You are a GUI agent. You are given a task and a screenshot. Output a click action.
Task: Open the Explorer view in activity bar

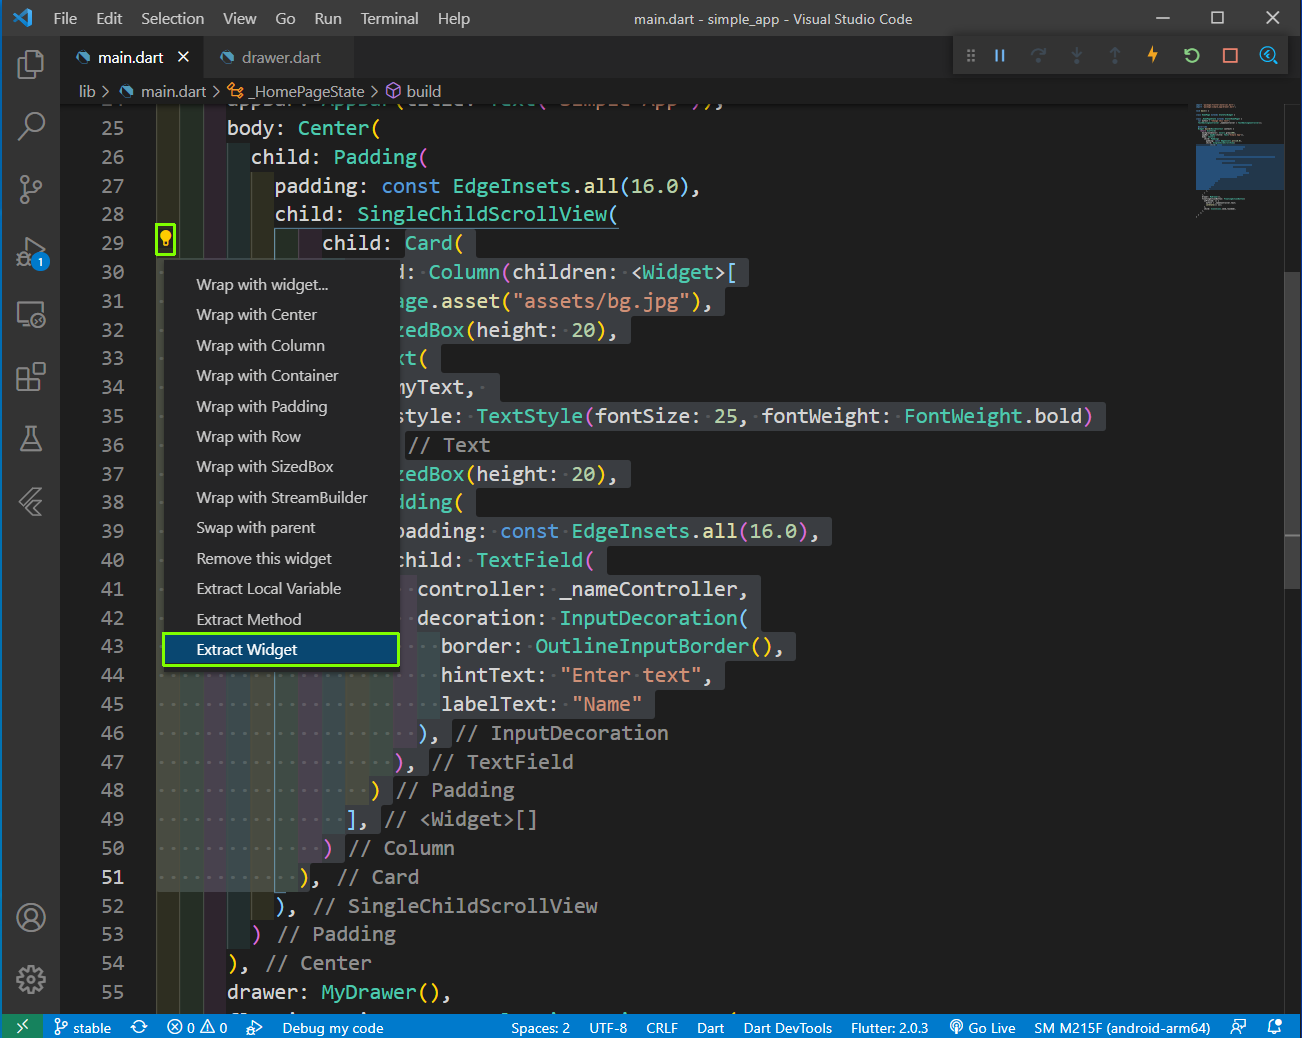click(31, 65)
